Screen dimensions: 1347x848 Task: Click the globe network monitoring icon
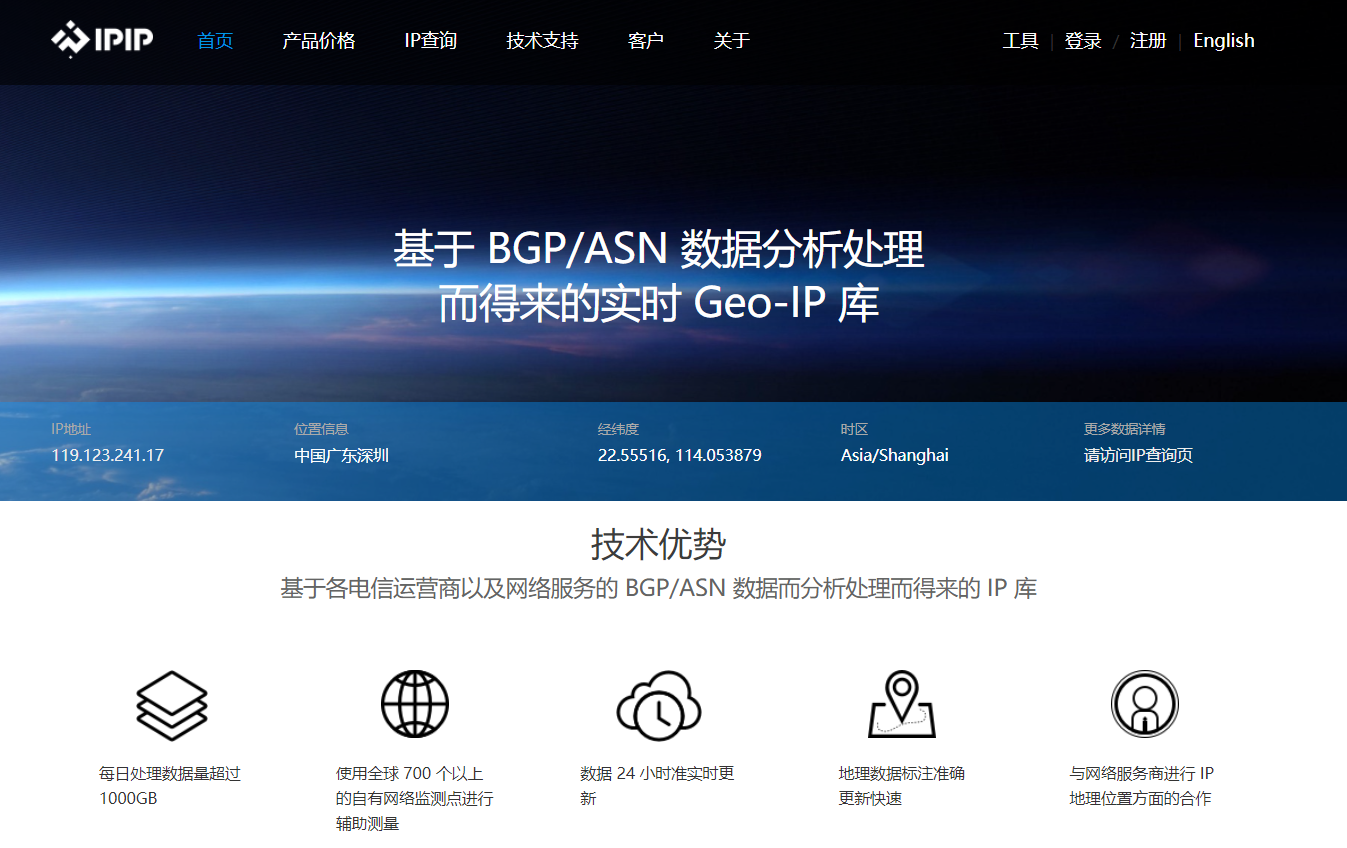[415, 704]
